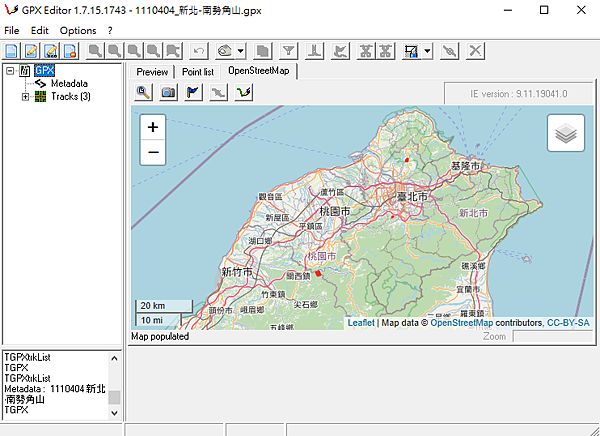Viewport: 600px width, 436px height.
Task: Click the disabled Copy pages toolbar icon
Action: [x=263, y=51]
